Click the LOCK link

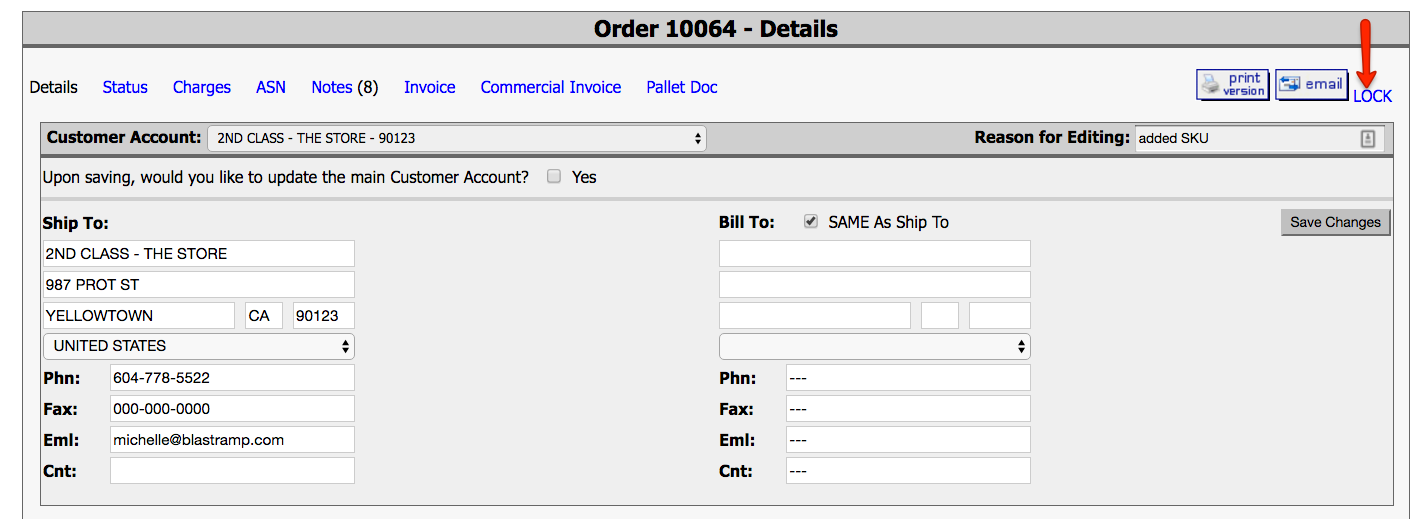[x=1372, y=96]
